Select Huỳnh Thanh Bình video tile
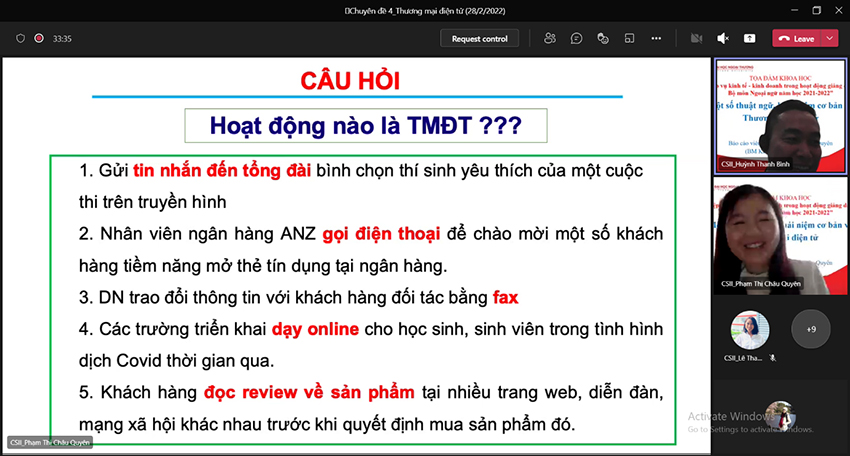 780,116
